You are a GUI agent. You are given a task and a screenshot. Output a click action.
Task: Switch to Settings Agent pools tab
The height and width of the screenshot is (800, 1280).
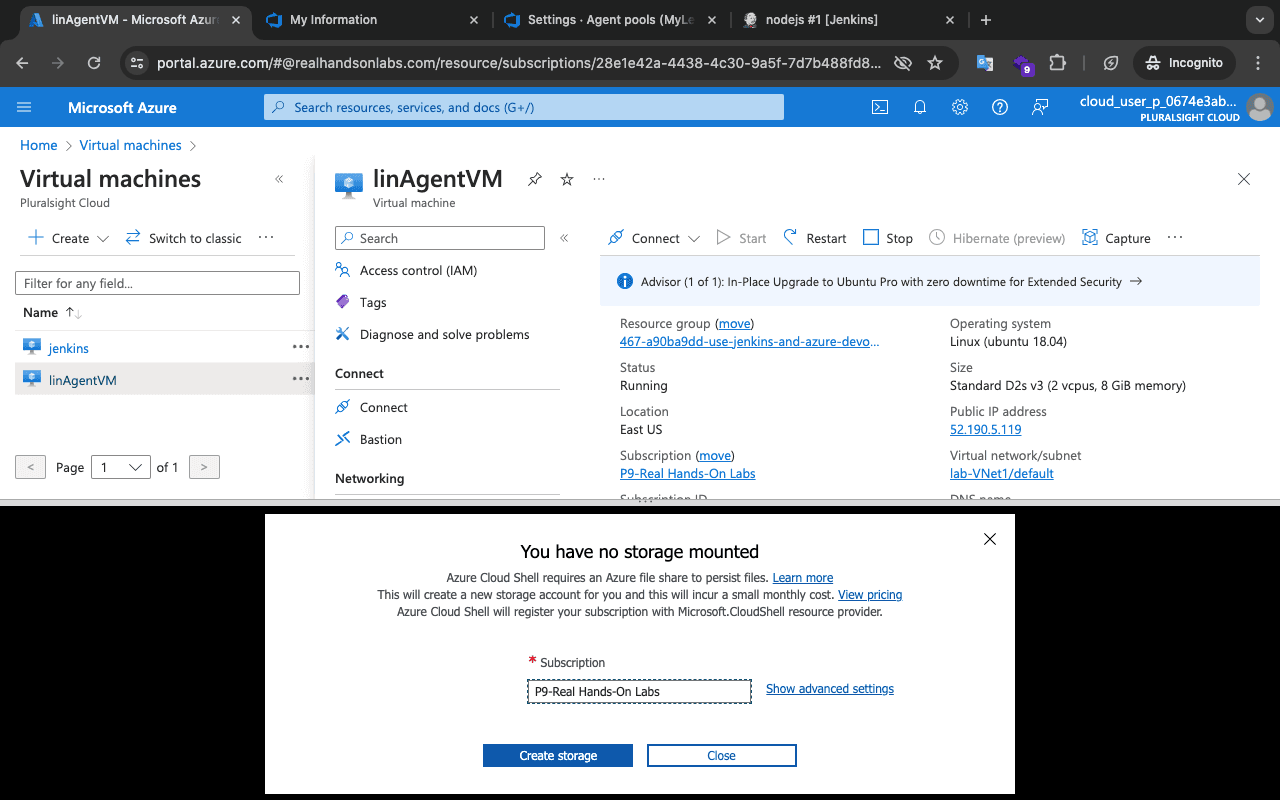pyautogui.click(x=610, y=20)
